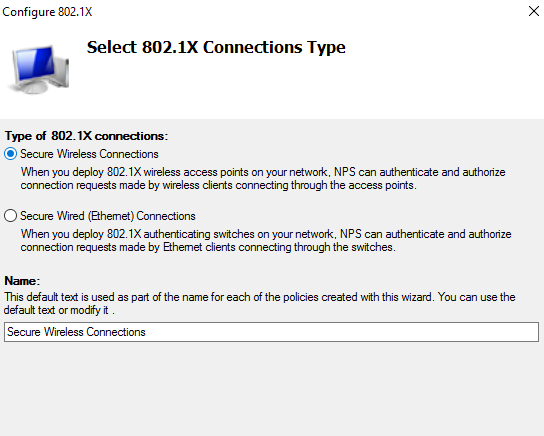
Task: Place cursor after 'Connections' in the name field
Action: (x=147, y=332)
